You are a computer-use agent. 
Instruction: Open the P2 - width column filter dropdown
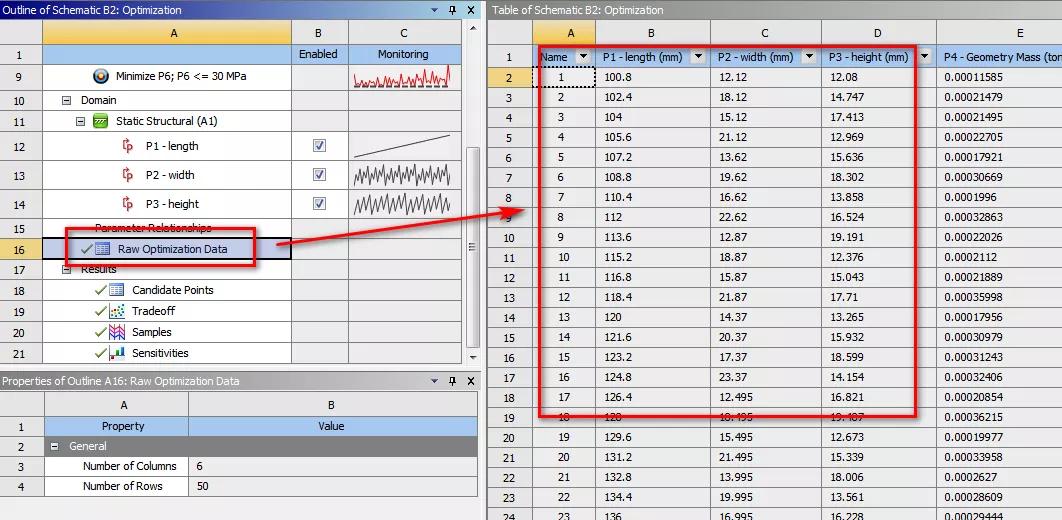point(809,58)
